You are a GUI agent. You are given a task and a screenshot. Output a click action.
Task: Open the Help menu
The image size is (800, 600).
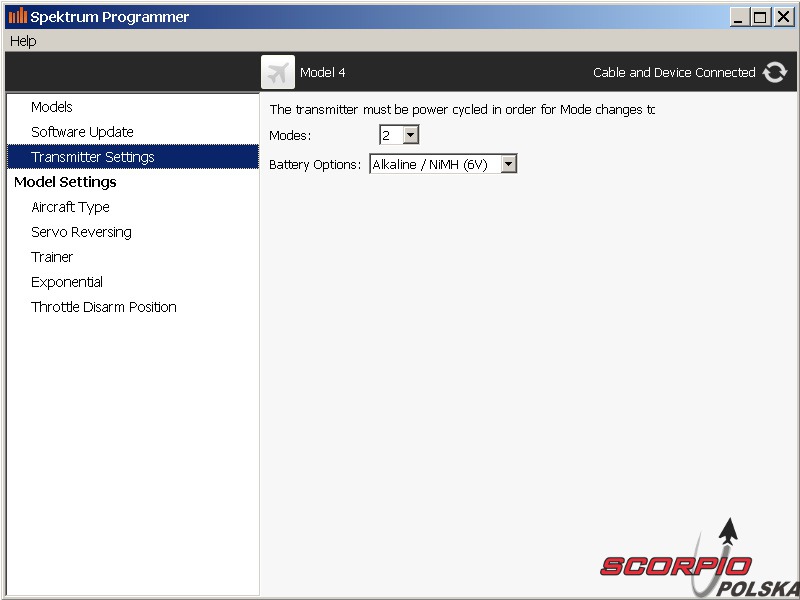pos(23,41)
